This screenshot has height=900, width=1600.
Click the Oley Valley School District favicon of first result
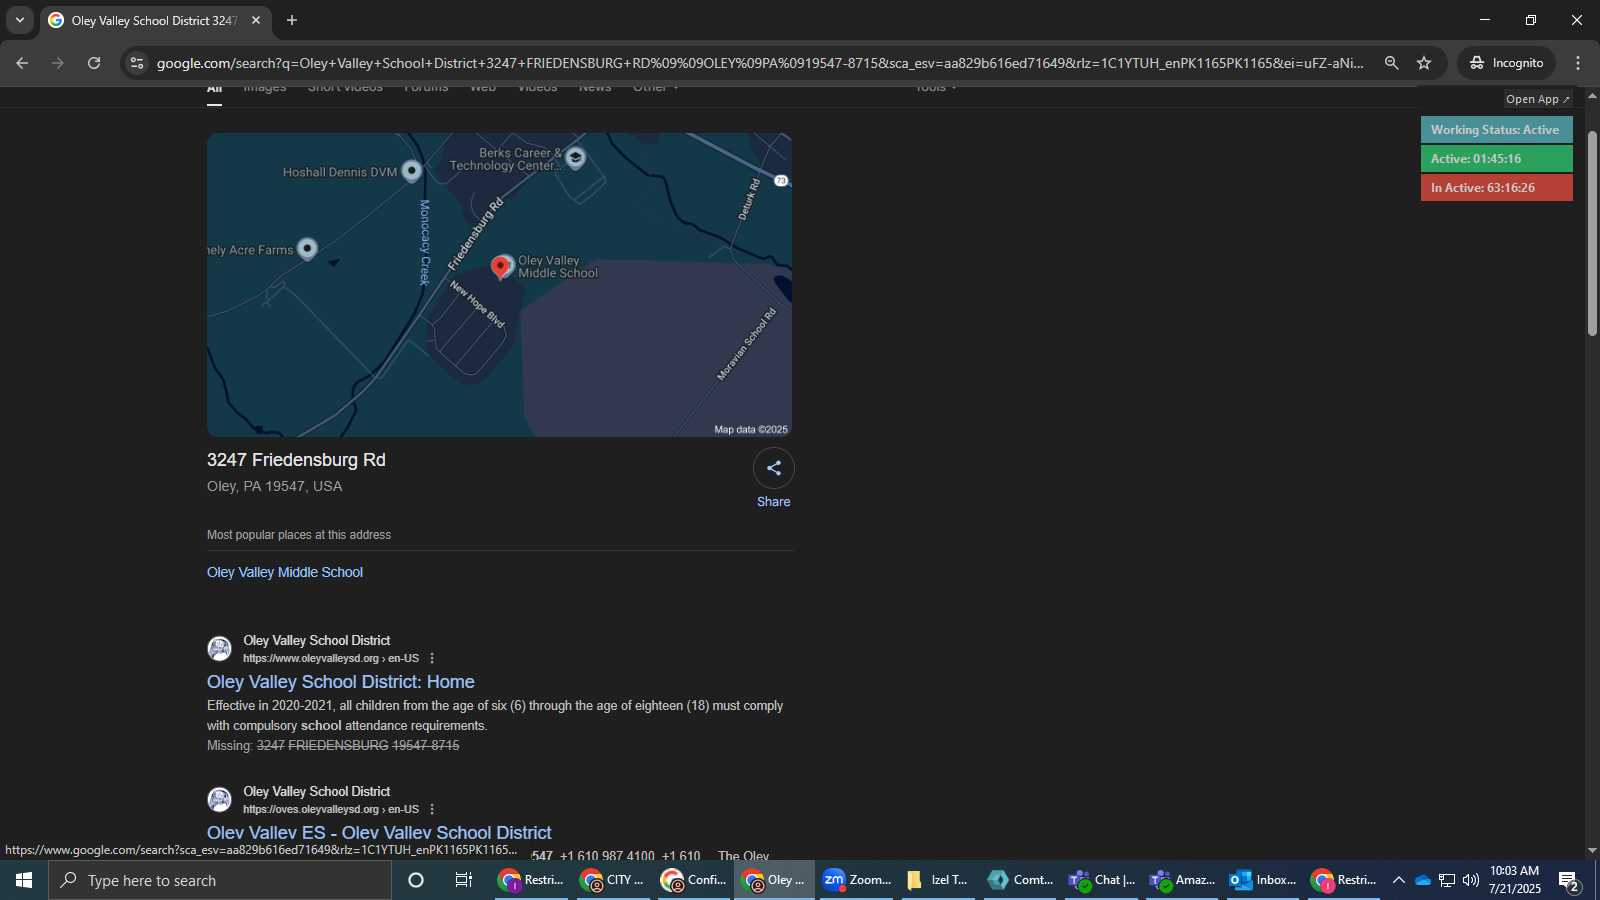click(220, 649)
